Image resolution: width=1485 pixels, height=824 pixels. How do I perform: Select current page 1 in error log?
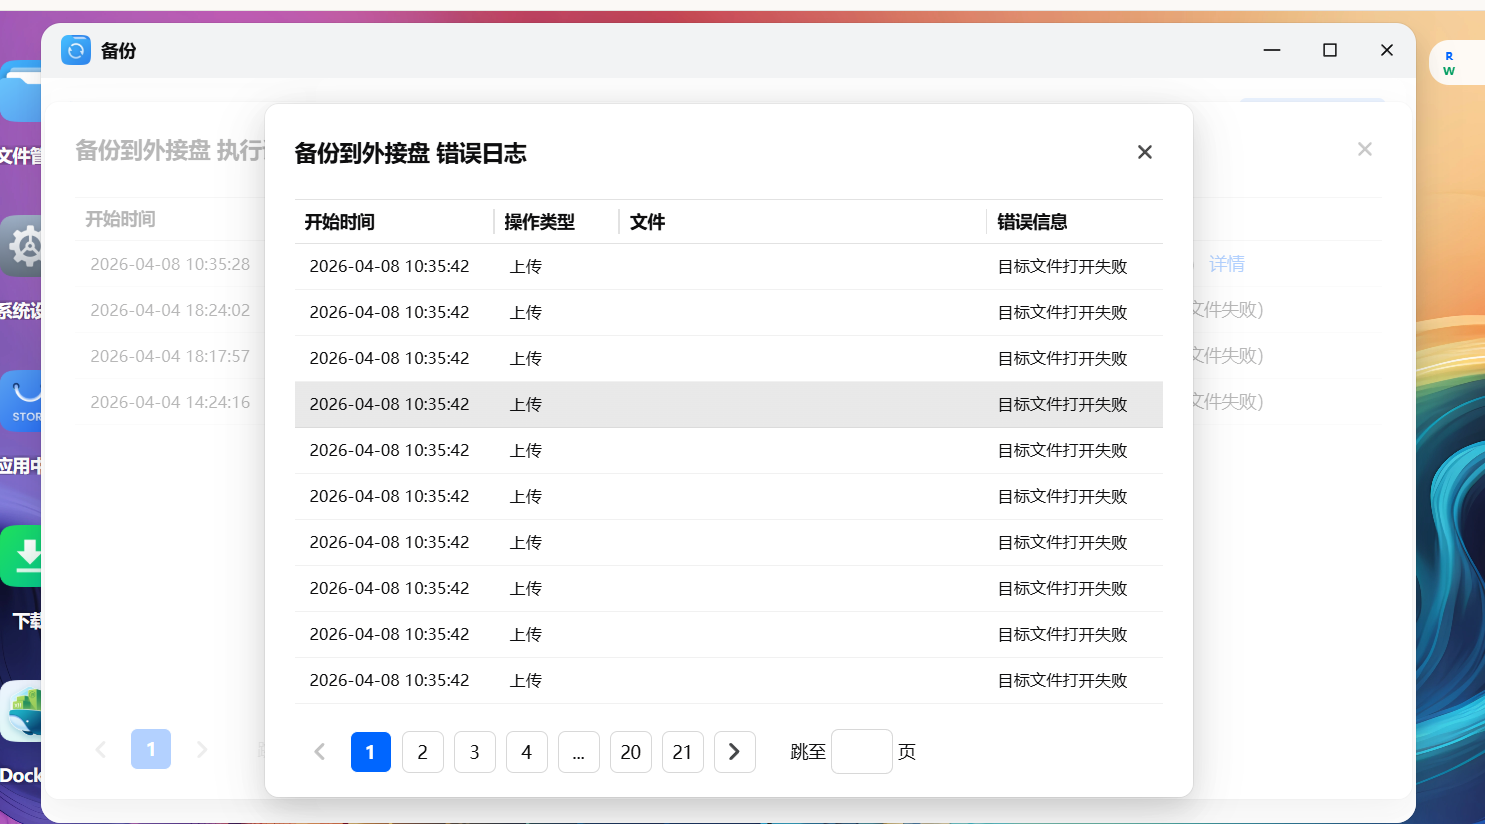click(x=370, y=752)
